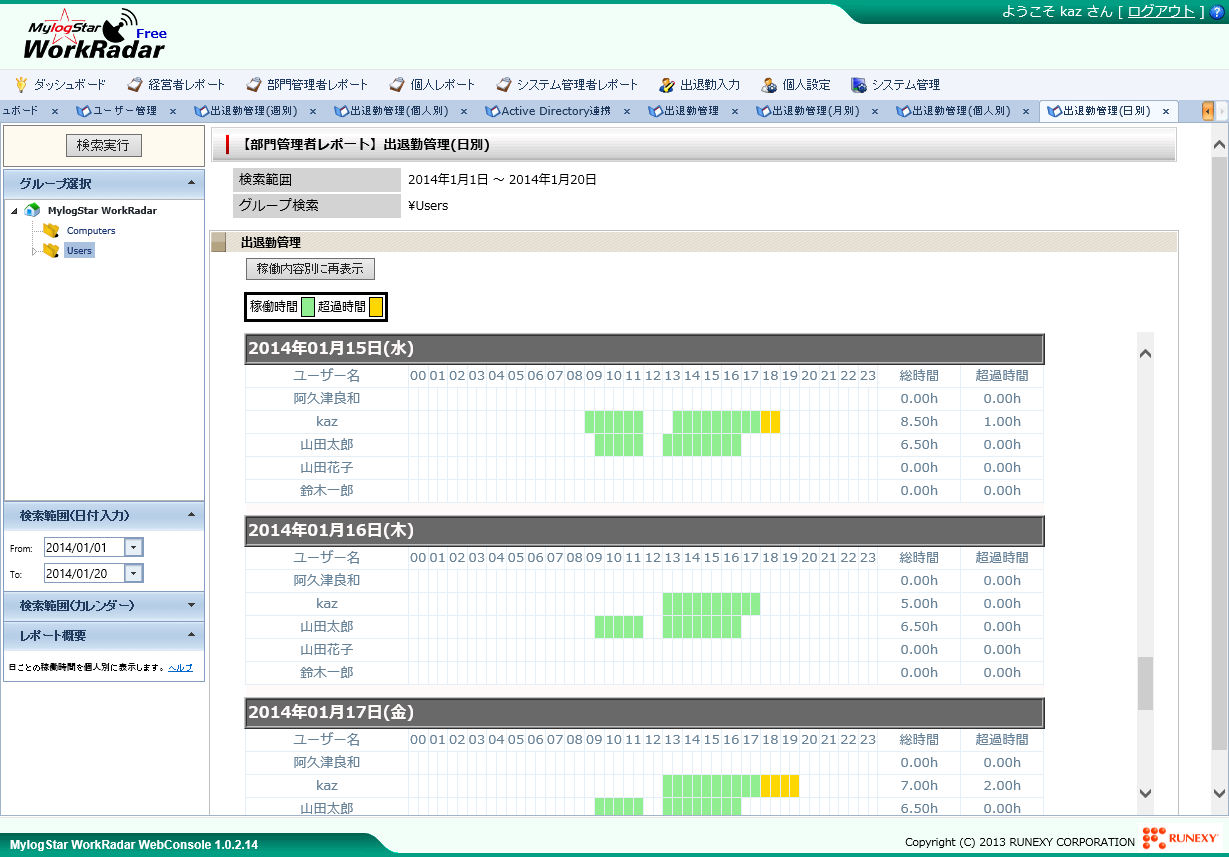Close the Active Directory連携 tab
This screenshot has height=857, width=1229.
tap(626, 111)
